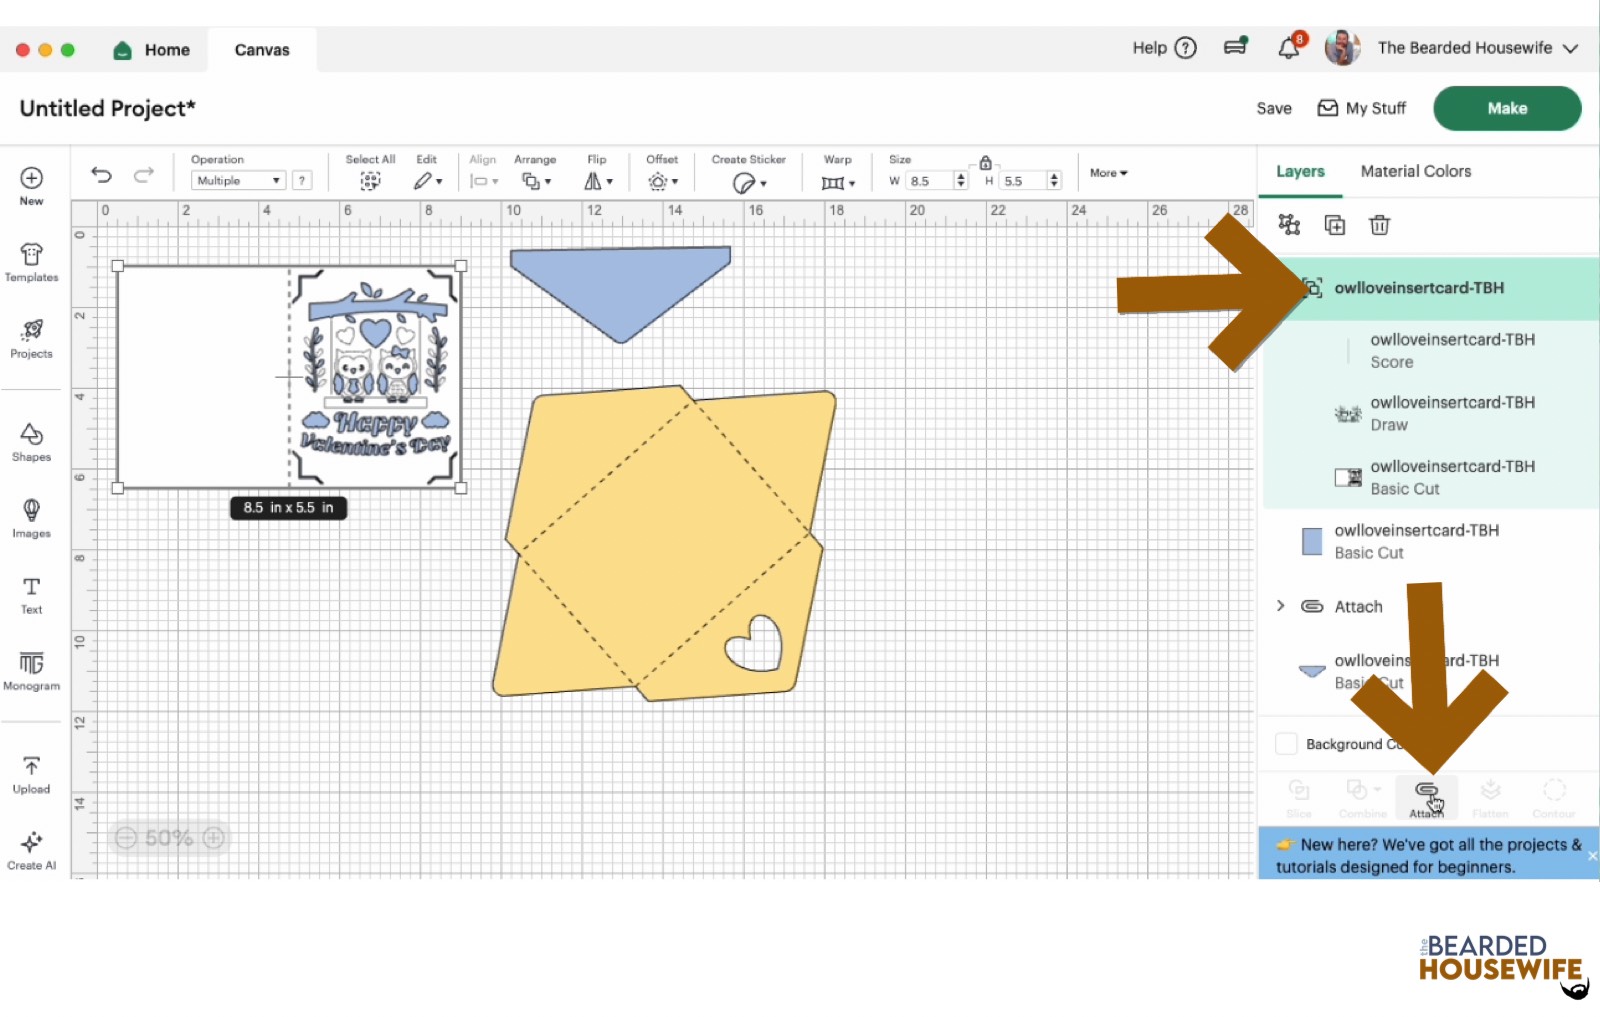The image size is (1600, 1017).
Task: Click the Attach tool at panel bottom
Action: click(x=1426, y=797)
